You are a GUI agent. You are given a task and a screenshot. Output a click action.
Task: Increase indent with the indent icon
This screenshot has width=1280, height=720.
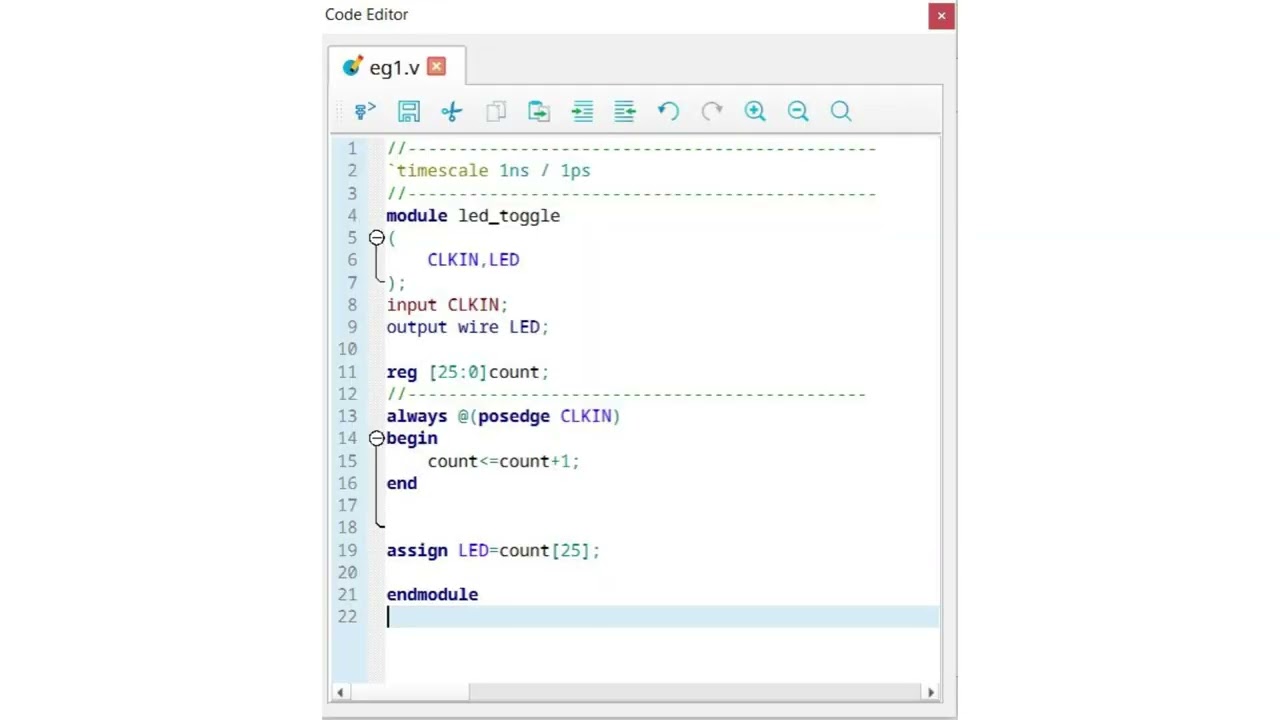pyautogui.click(x=582, y=111)
